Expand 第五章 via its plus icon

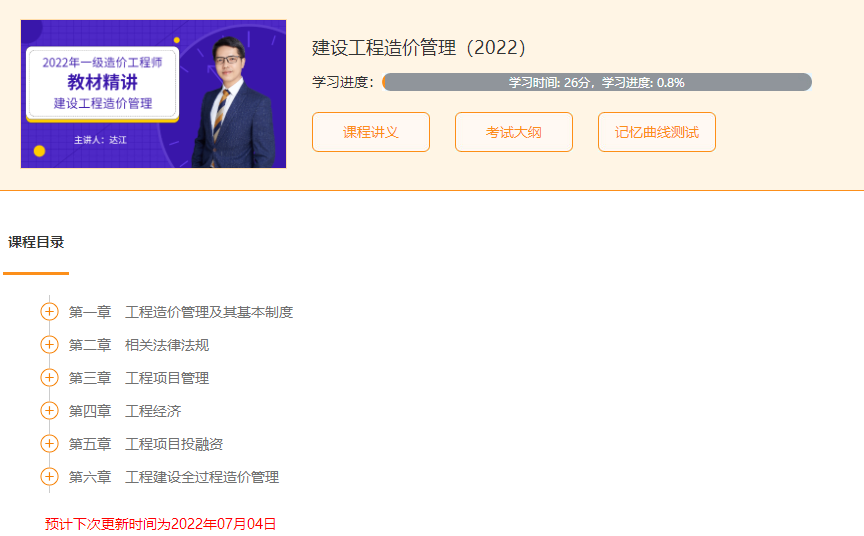point(49,443)
